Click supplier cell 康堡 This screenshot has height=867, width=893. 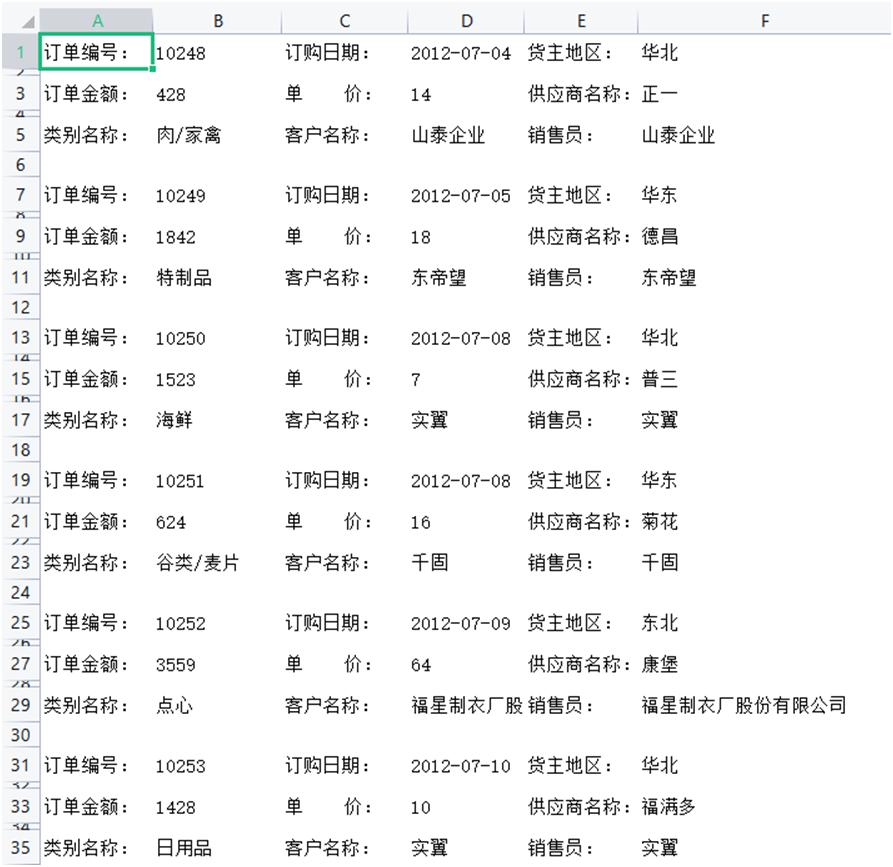pos(764,664)
